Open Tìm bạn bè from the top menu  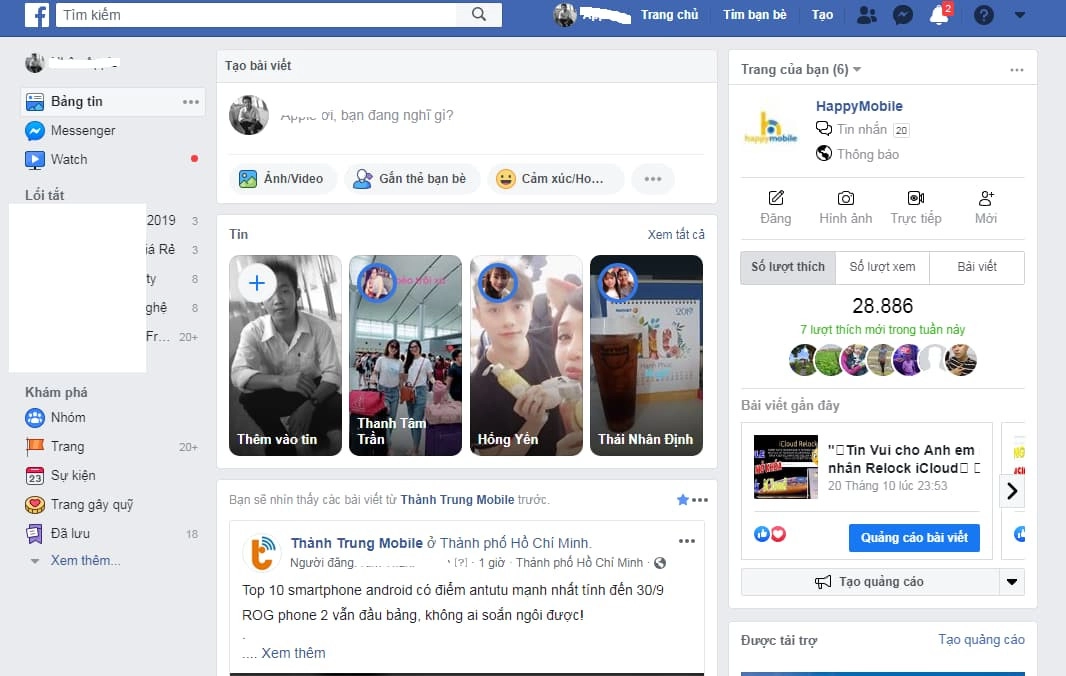pyautogui.click(x=755, y=14)
